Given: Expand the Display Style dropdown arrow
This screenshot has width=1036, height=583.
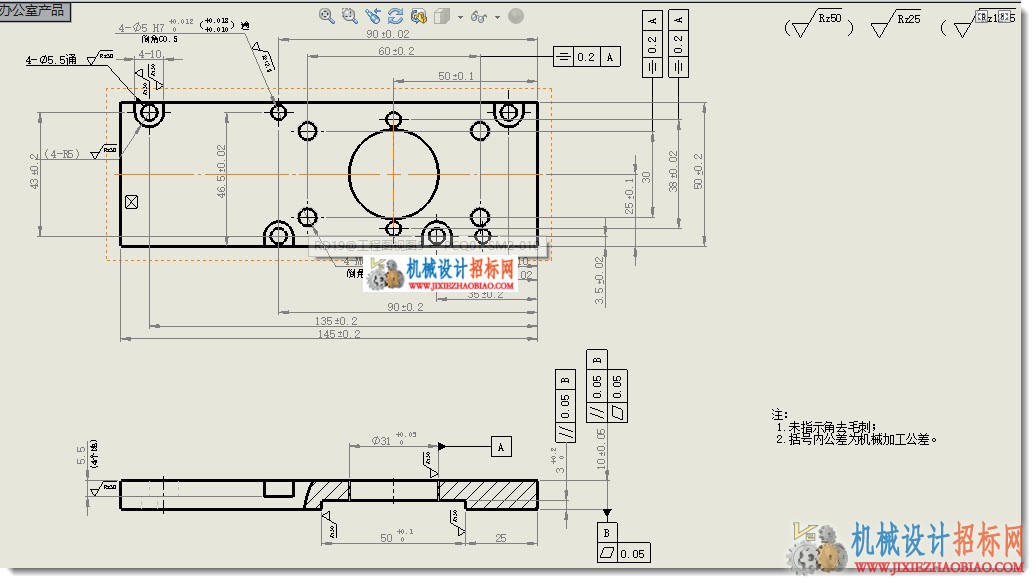Looking at the screenshot, I should (x=460, y=17).
